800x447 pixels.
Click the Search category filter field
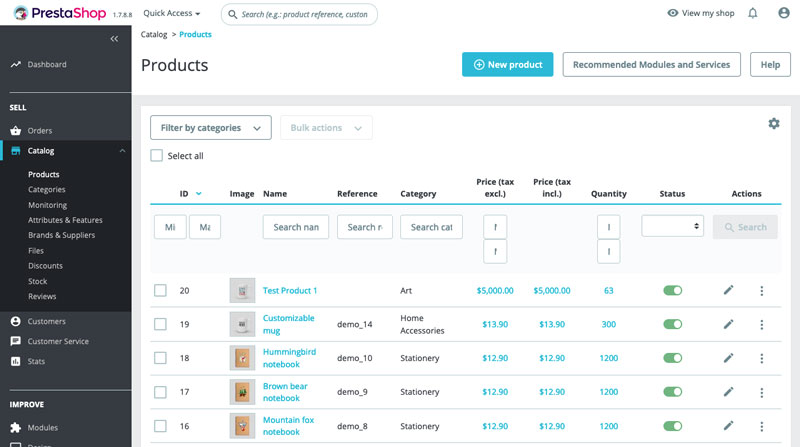coord(432,227)
